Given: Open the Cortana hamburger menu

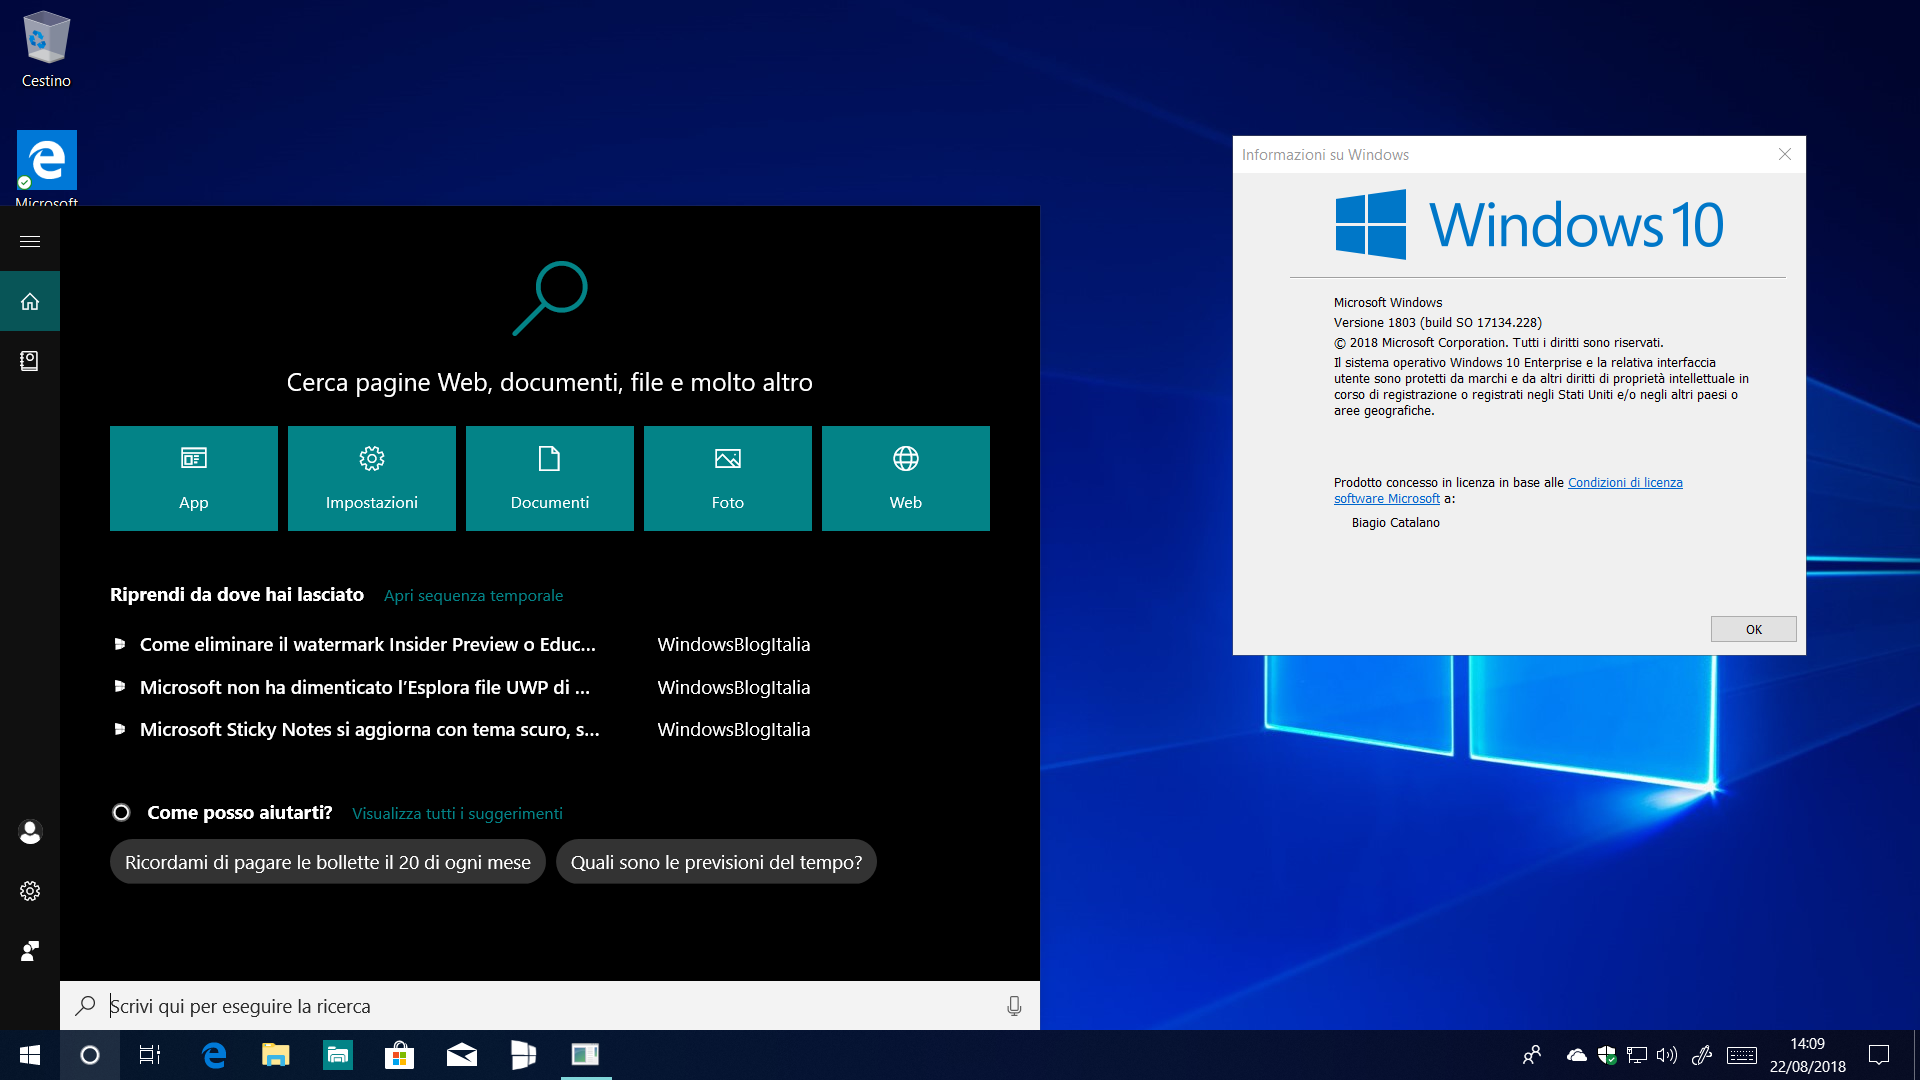Looking at the screenshot, I should pyautogui.click(x=30, y=241).
